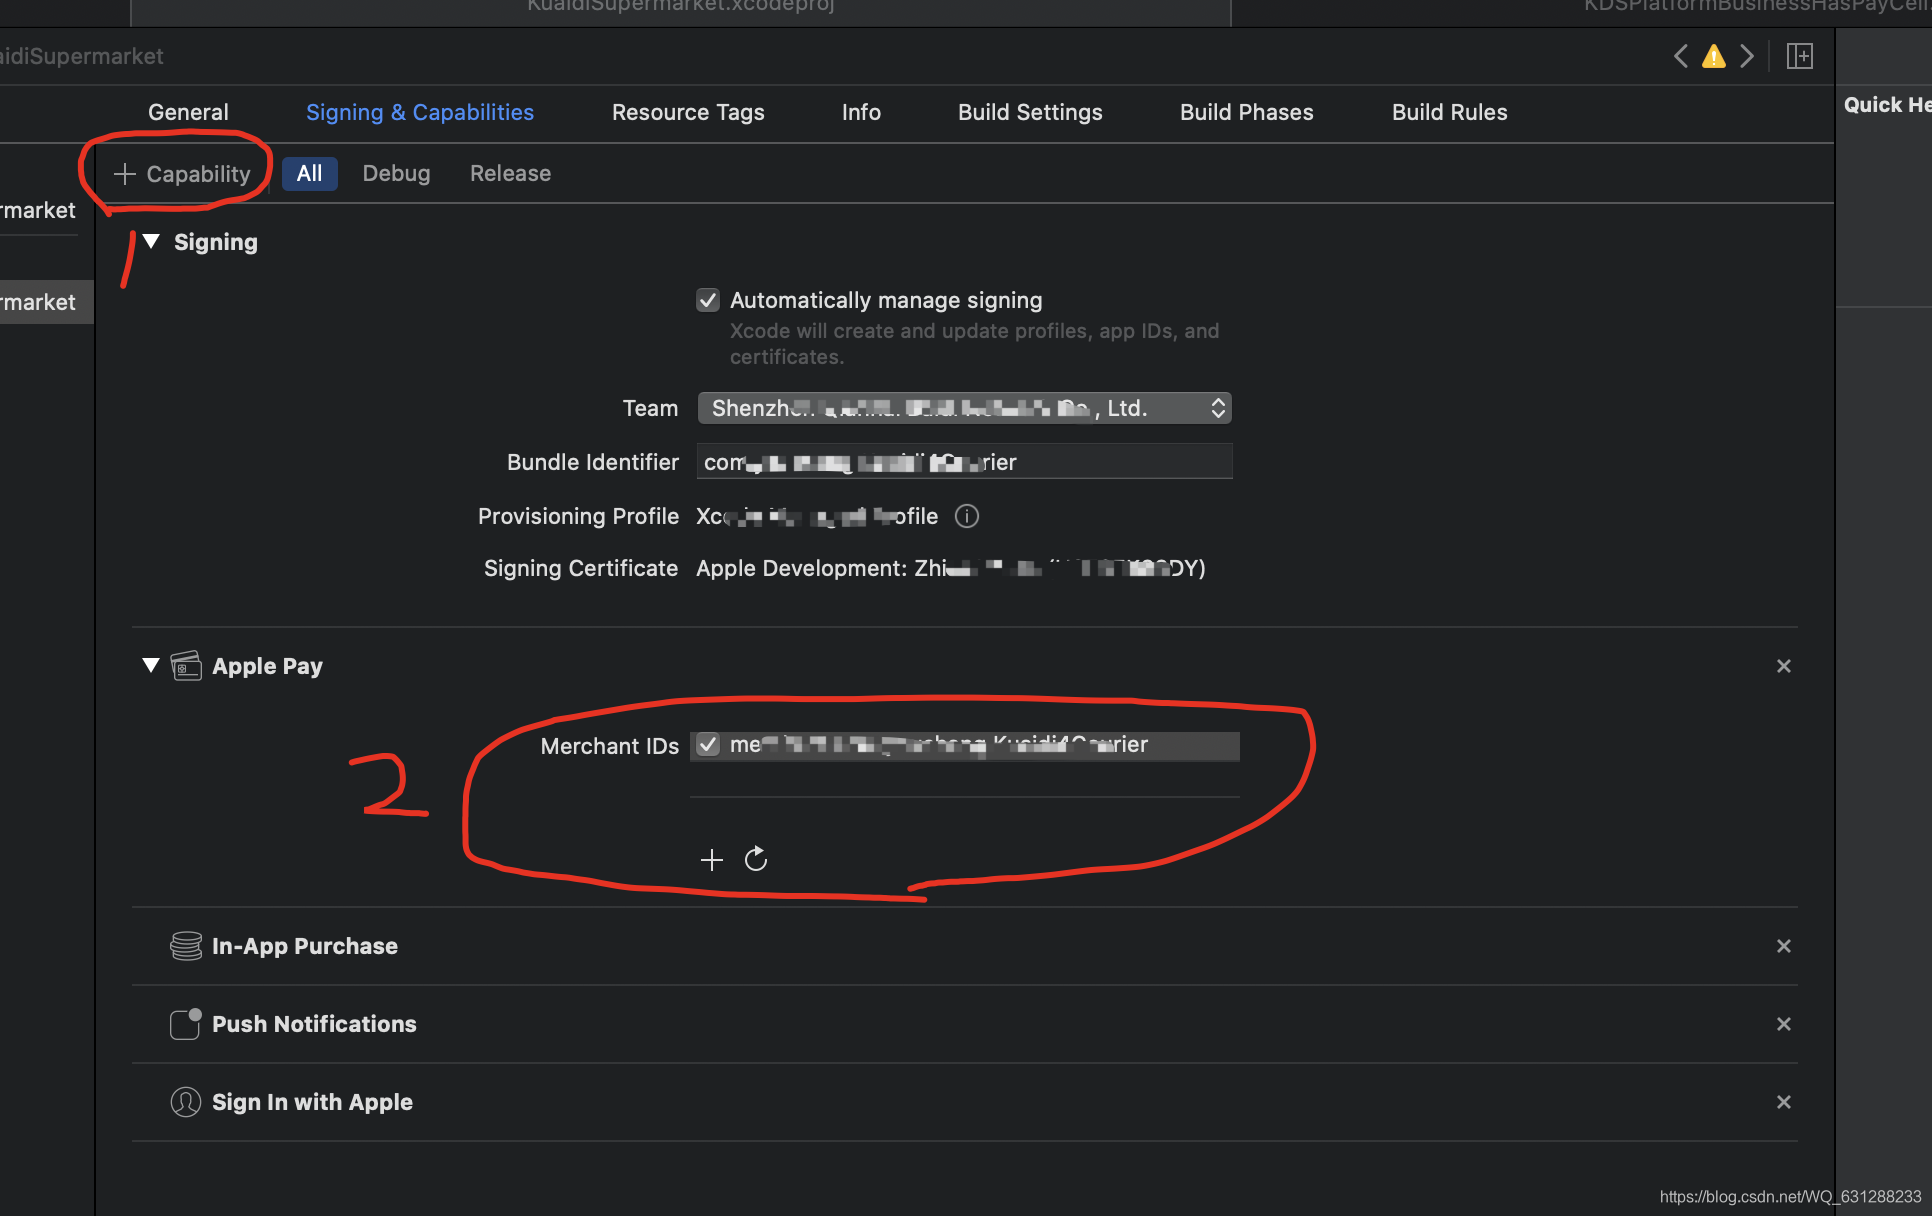
Task: Remove the Apple Pay capability
Action: click(1784, 666)
